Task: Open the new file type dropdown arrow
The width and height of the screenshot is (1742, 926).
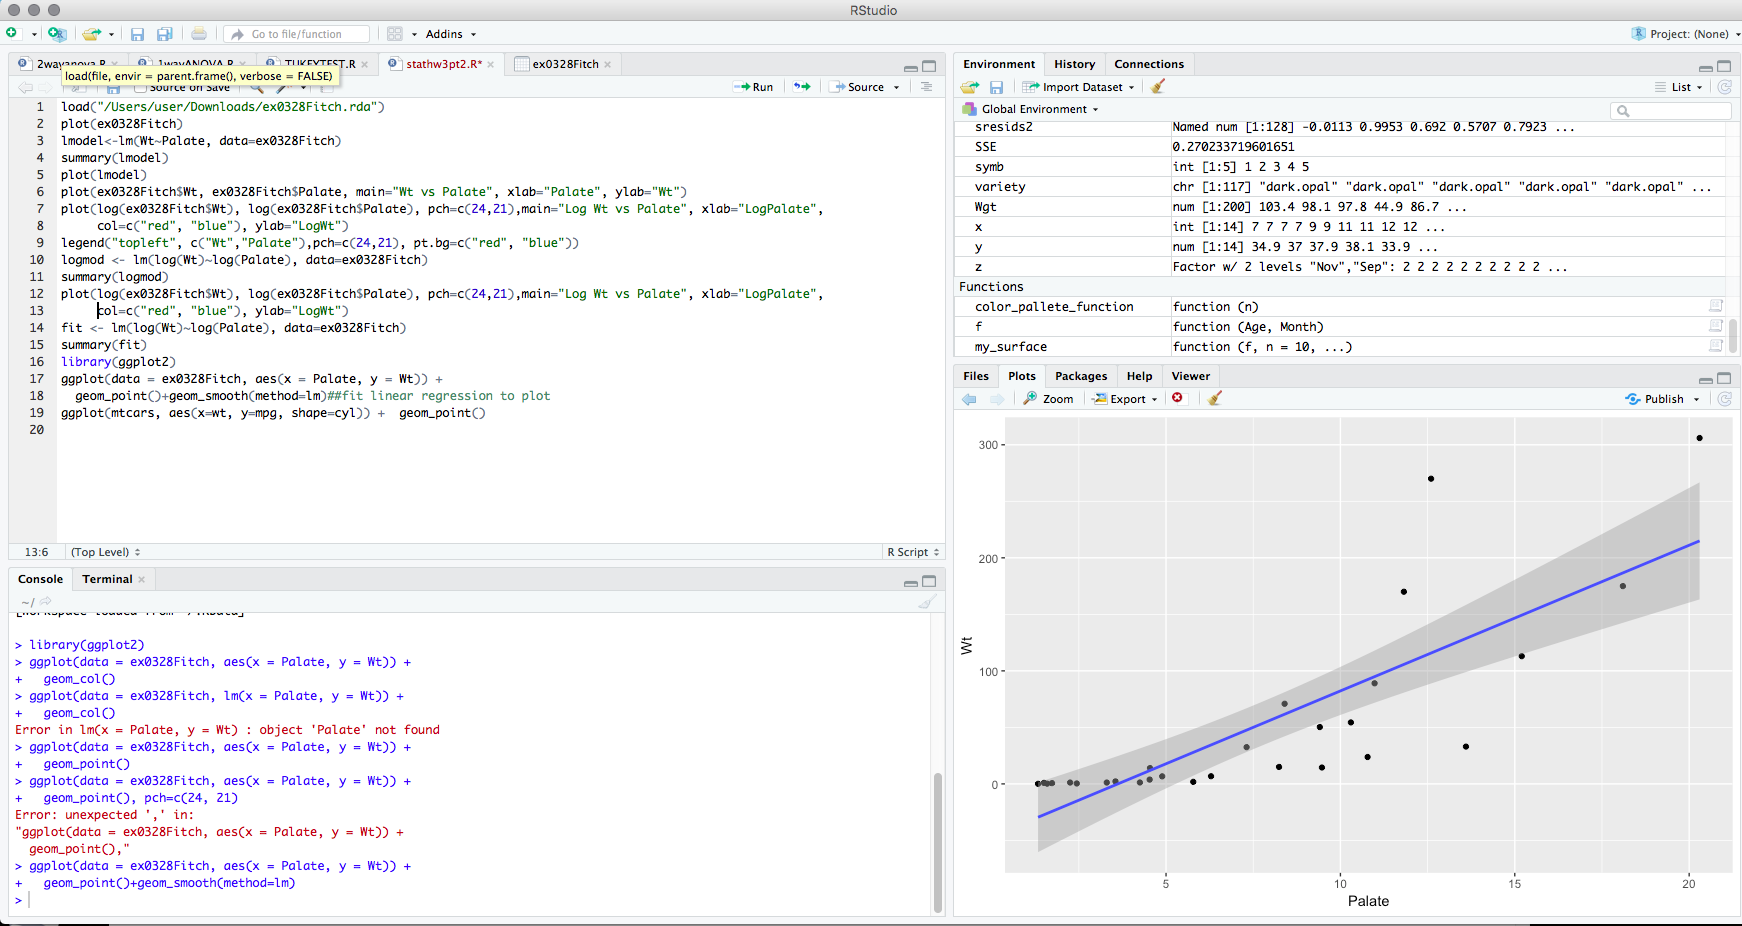Action: 34,34
